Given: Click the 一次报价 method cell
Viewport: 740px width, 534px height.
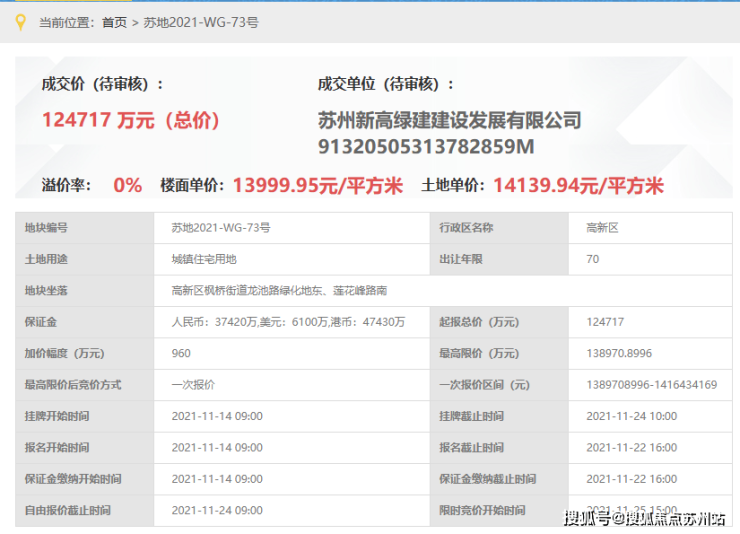Looking at the screenshot, I should click(x=193, y=384).
